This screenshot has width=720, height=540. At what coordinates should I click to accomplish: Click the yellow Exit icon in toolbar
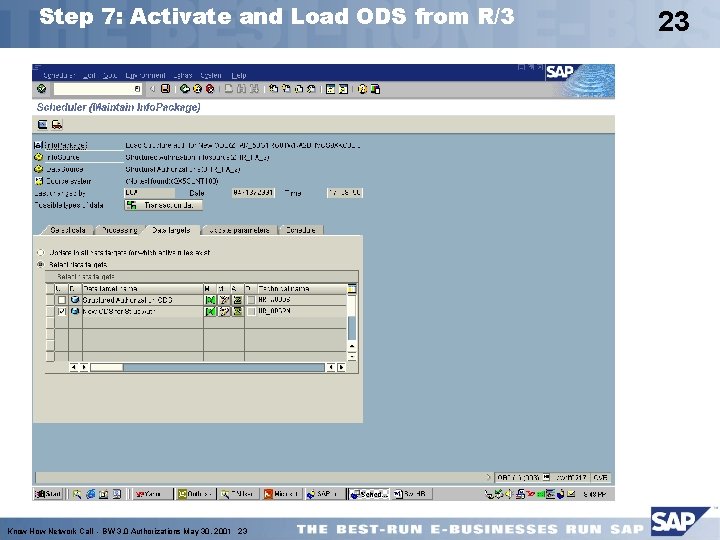click(197, 89)
